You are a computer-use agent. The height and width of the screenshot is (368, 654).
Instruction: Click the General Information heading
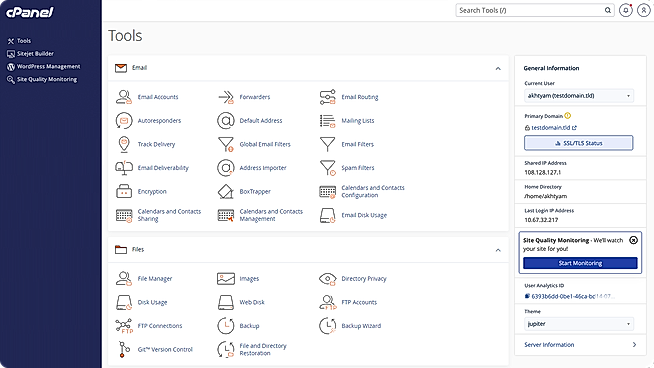point(551,68)
